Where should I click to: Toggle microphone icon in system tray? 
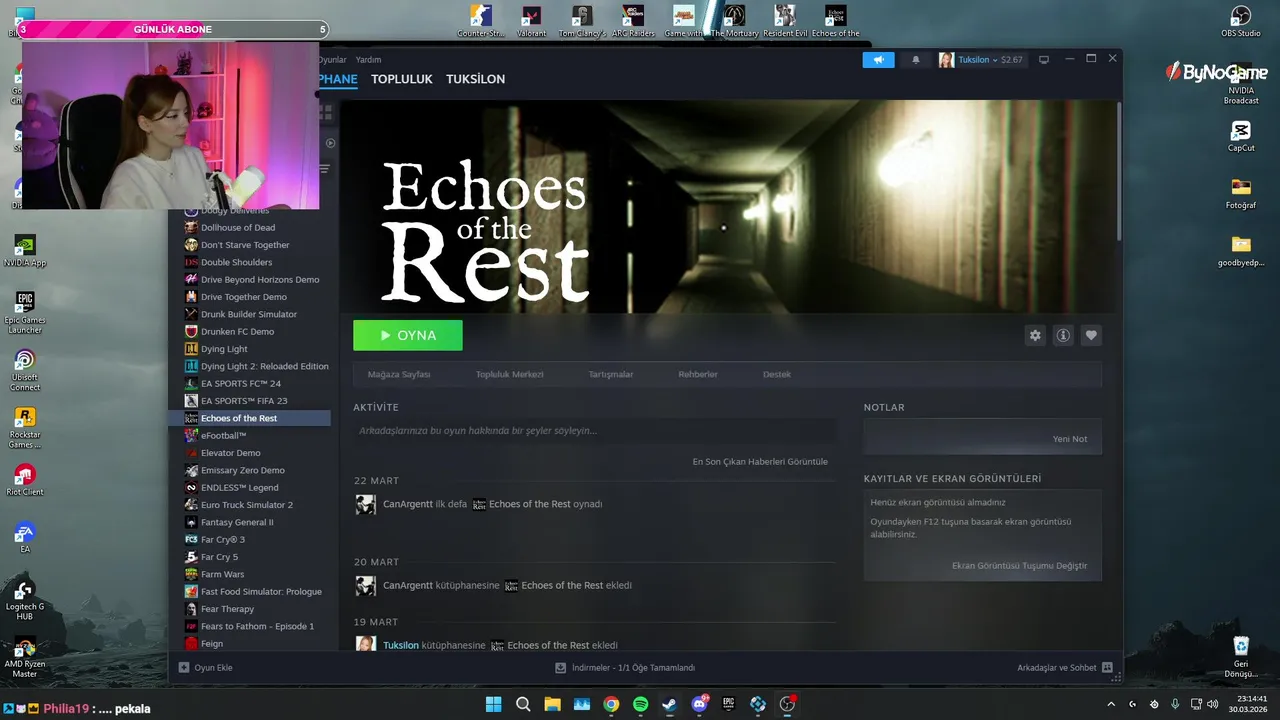tap(1175, 704)
